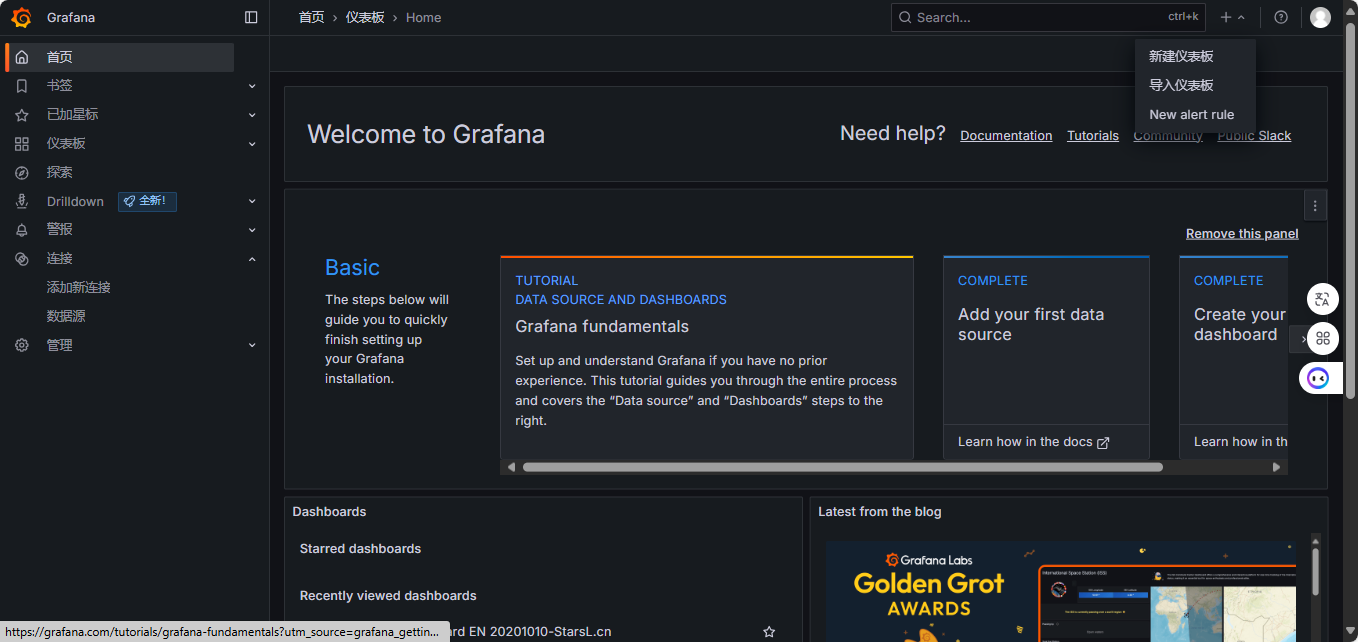The height and width of the screenshot is (642, 1358).
Task: Click the 全新! badge next to Drilldown
Action: coord(147,201)
